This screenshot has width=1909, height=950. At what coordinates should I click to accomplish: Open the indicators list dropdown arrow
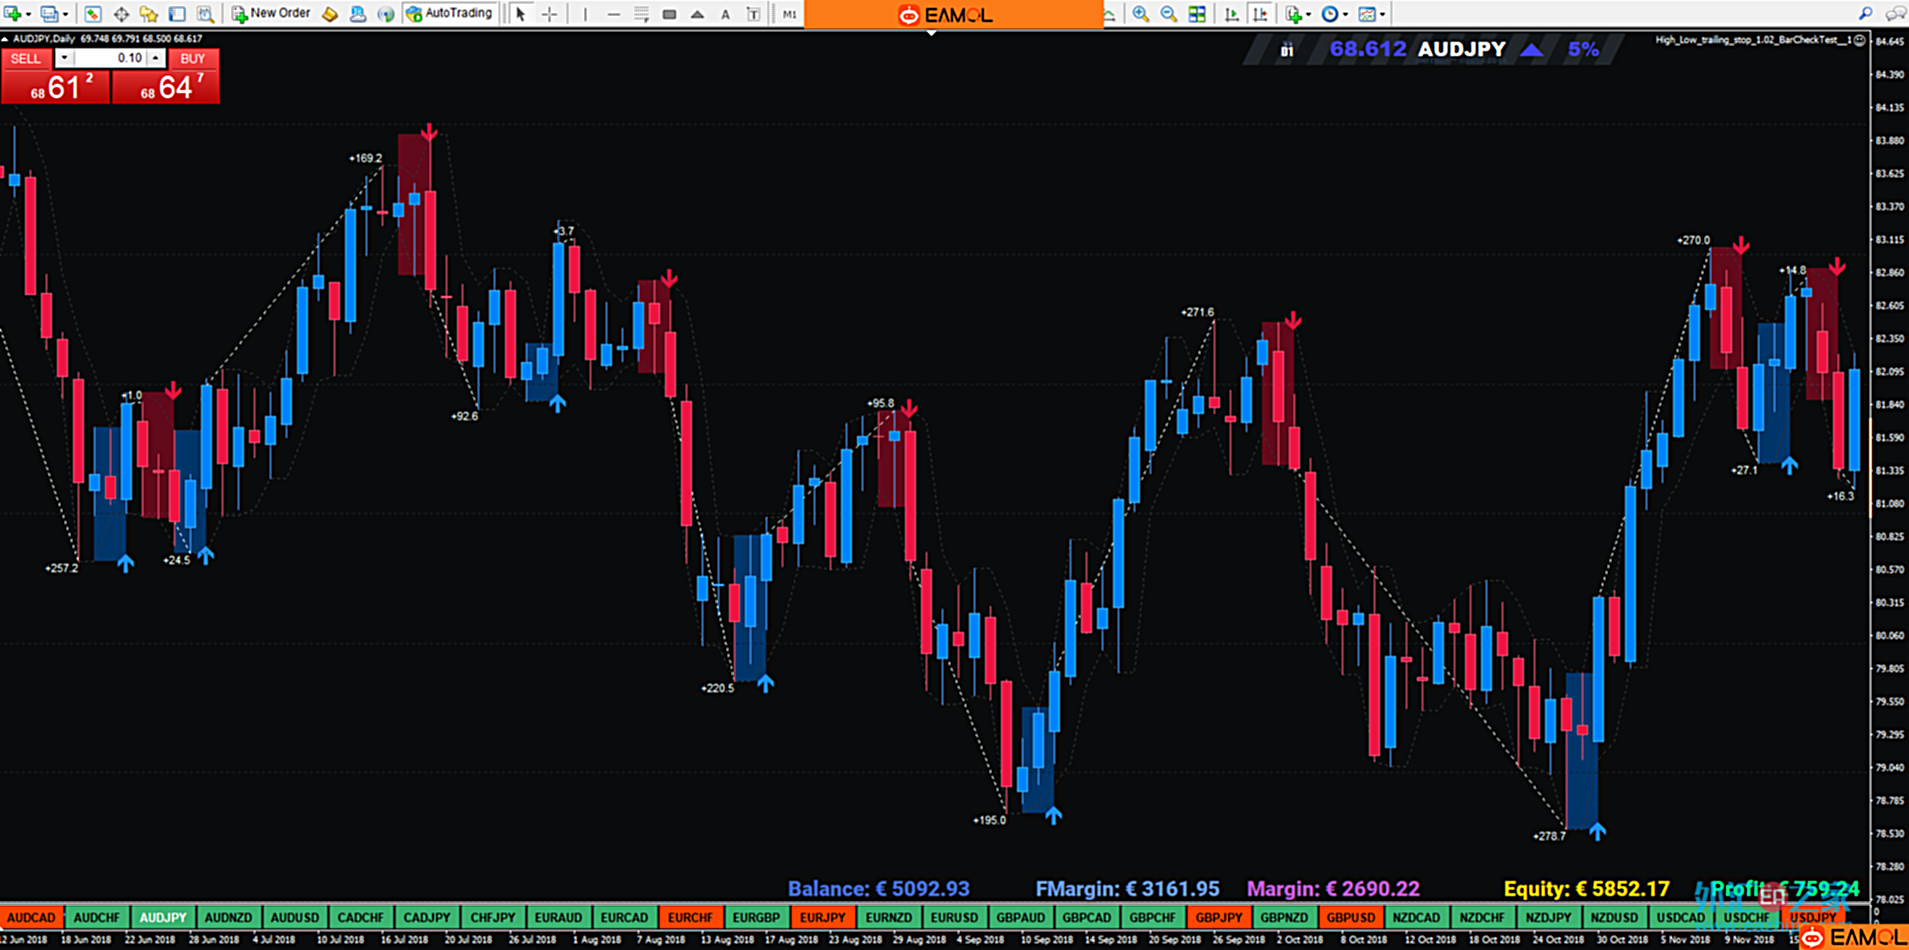click(x=1308, y=14)
